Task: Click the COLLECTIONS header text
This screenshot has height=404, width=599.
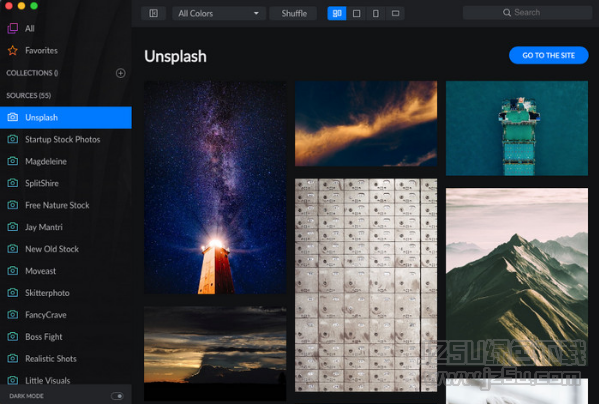Action: click(x=32, y=73)
